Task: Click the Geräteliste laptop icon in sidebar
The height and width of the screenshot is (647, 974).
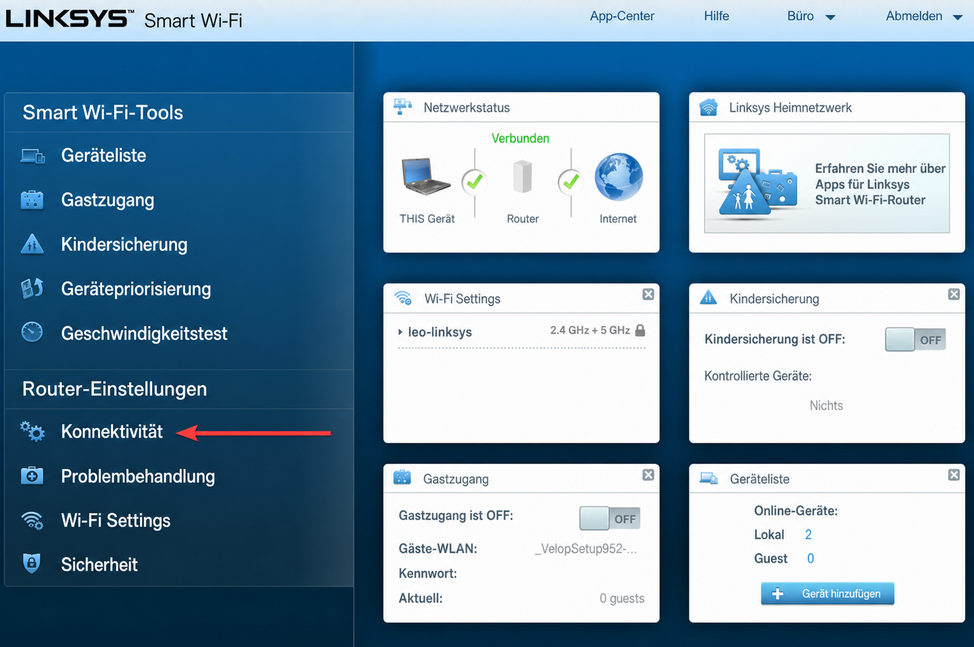Action: [32, 156]
